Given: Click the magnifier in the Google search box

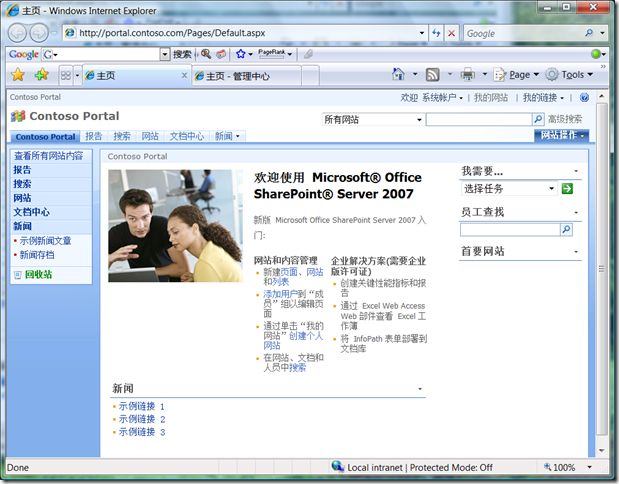Looking at the screenshot, I should point(589,33).
